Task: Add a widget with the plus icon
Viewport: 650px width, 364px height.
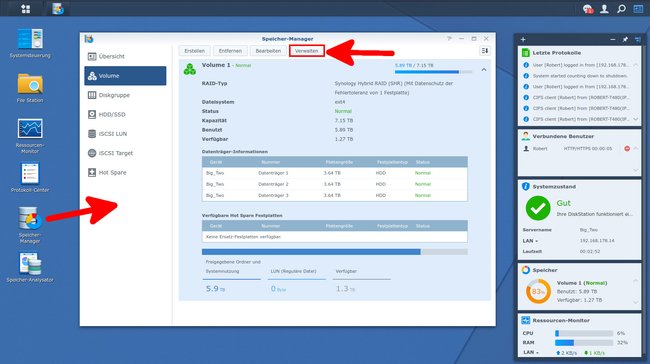Action: [523, 39]
